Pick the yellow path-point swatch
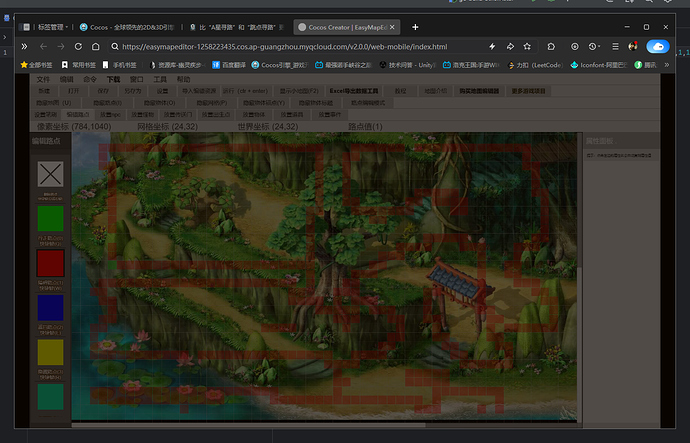 coord(51,352)
